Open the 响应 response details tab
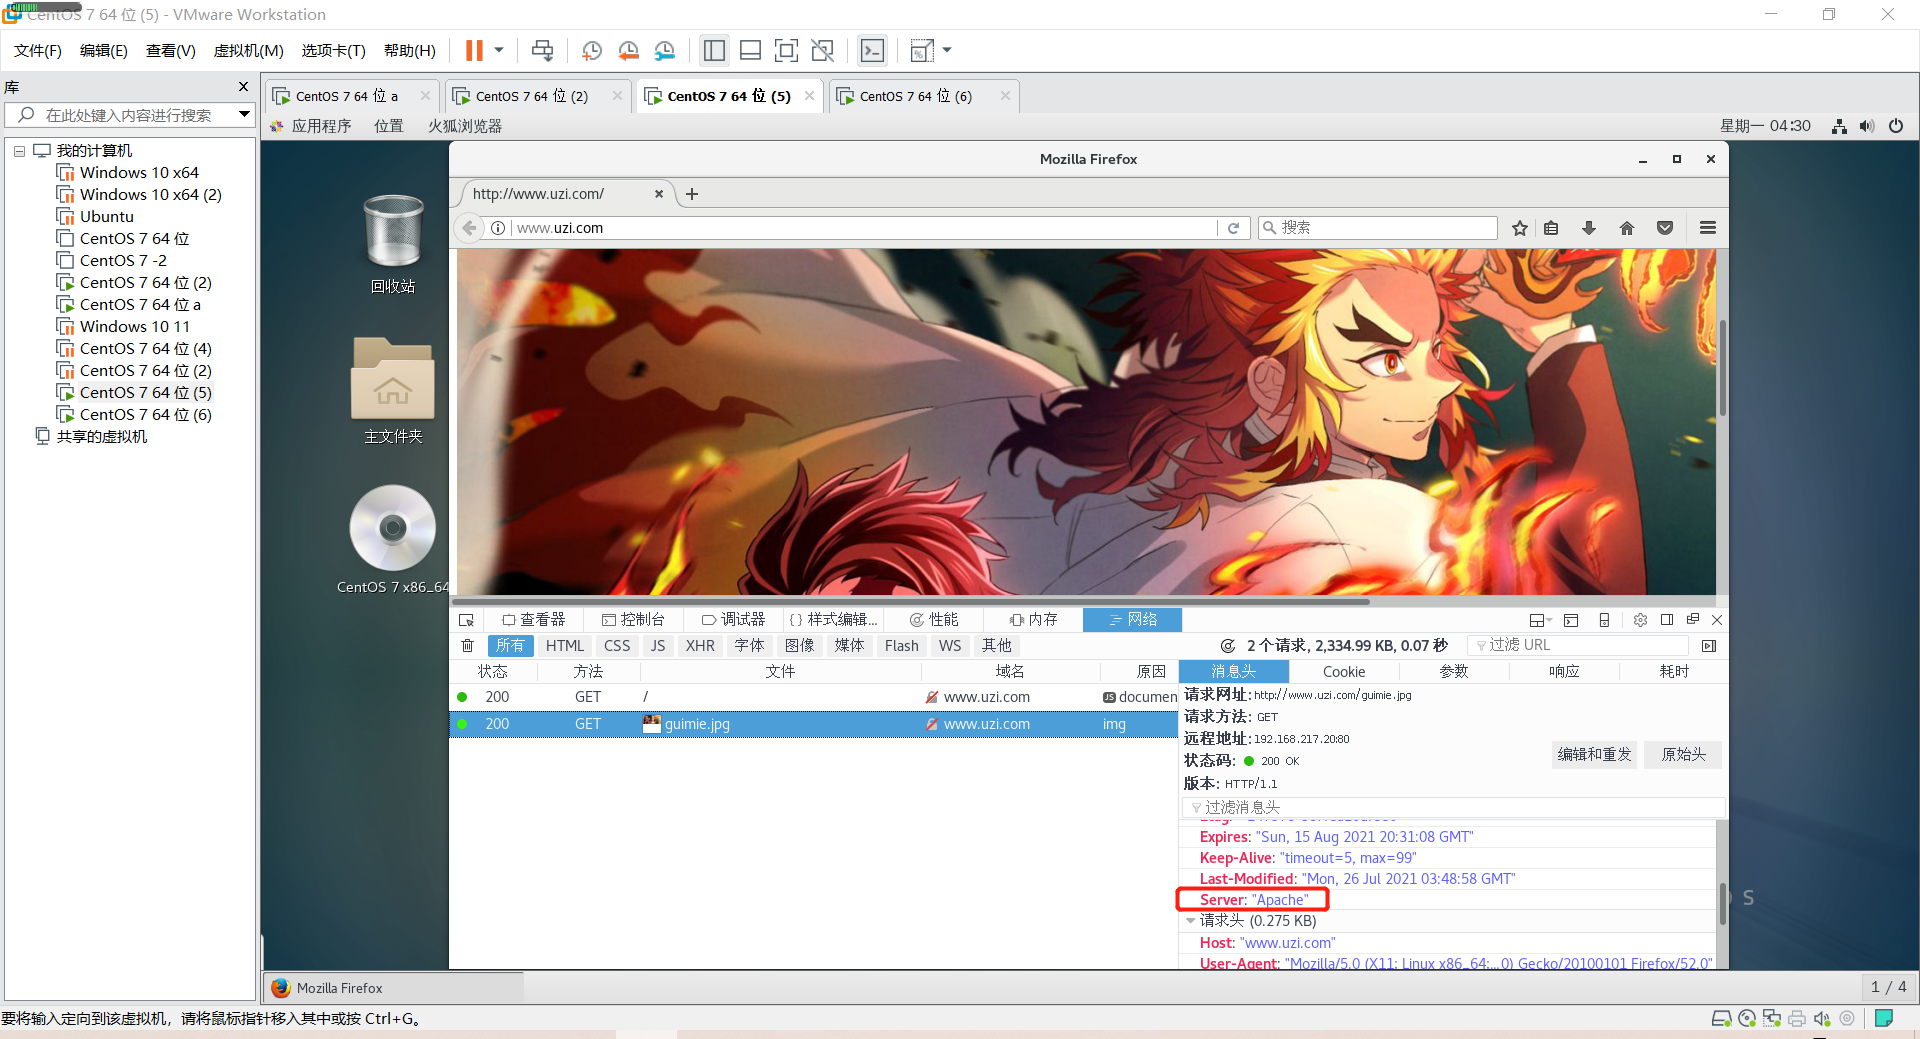The height and width of the screenshot is (1039, 1920). pyautogui.click(x=1564, y=672)
